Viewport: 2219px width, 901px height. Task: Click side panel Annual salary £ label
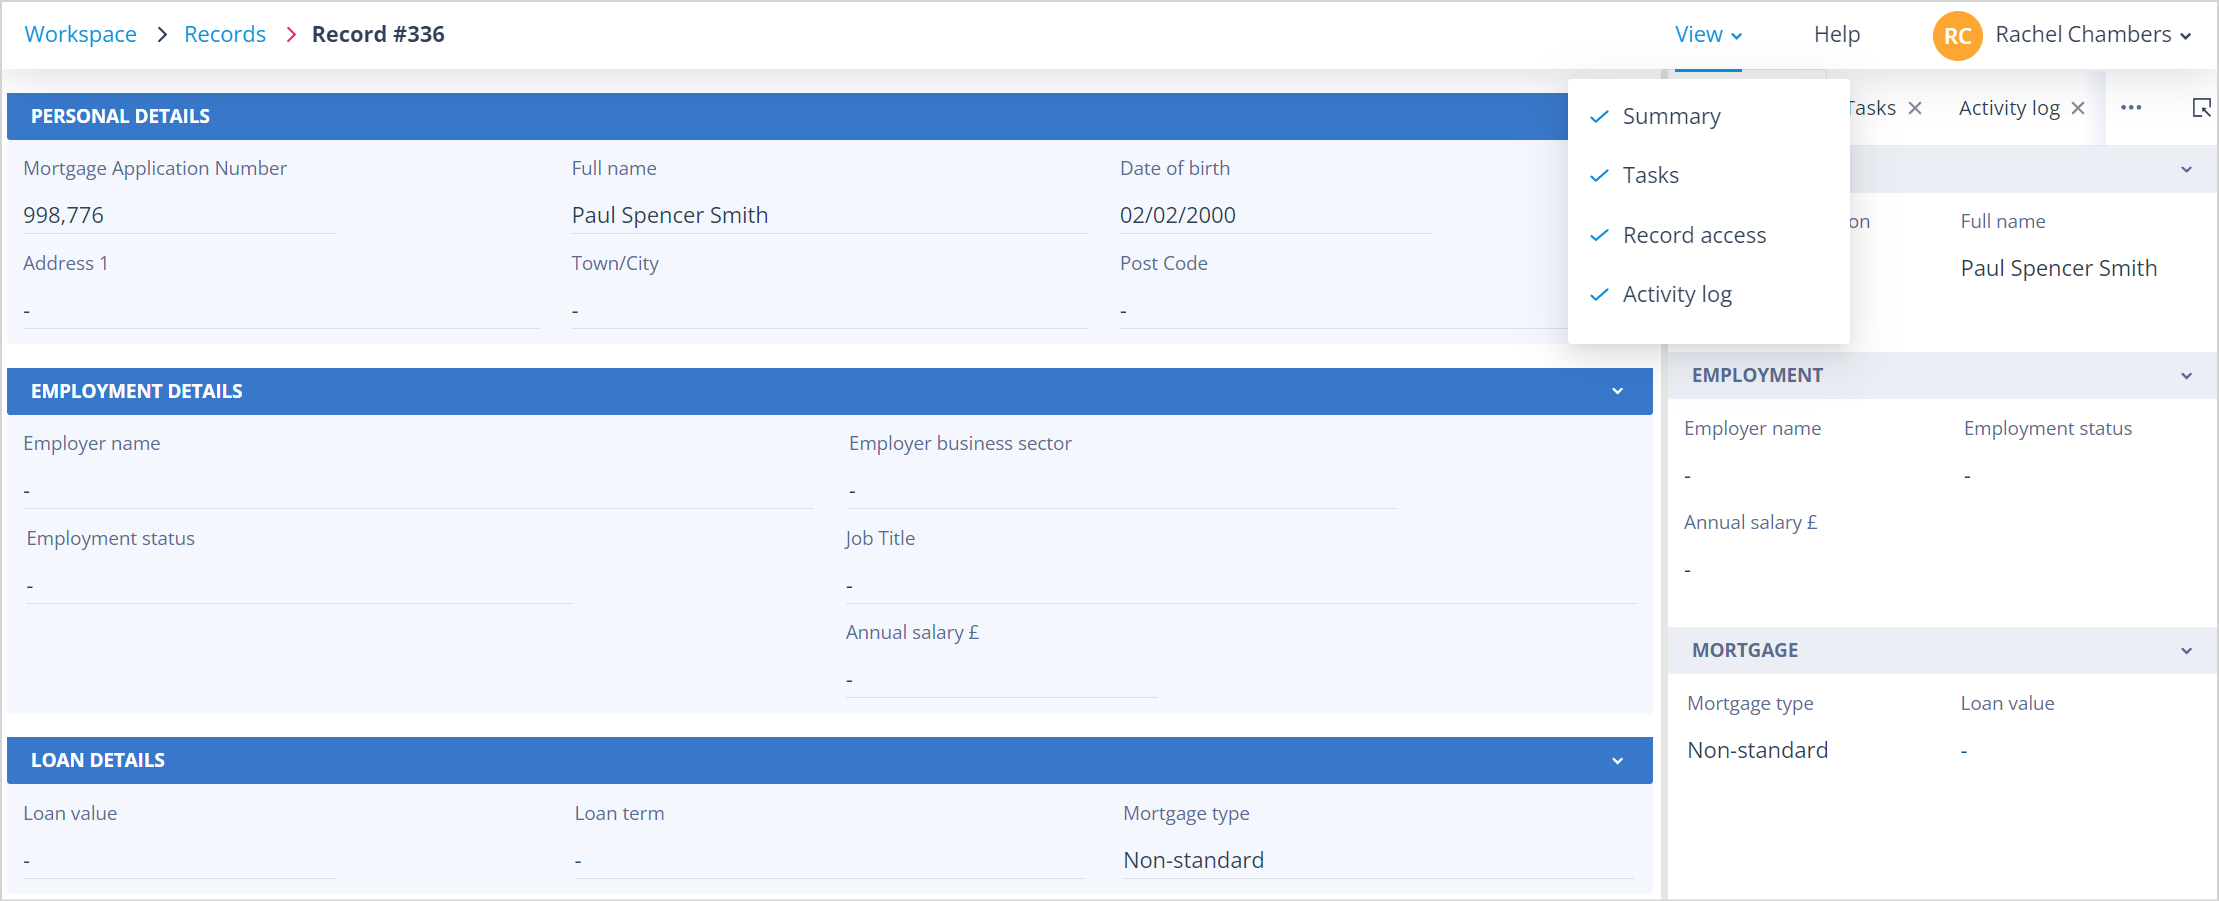[1750, 522]
